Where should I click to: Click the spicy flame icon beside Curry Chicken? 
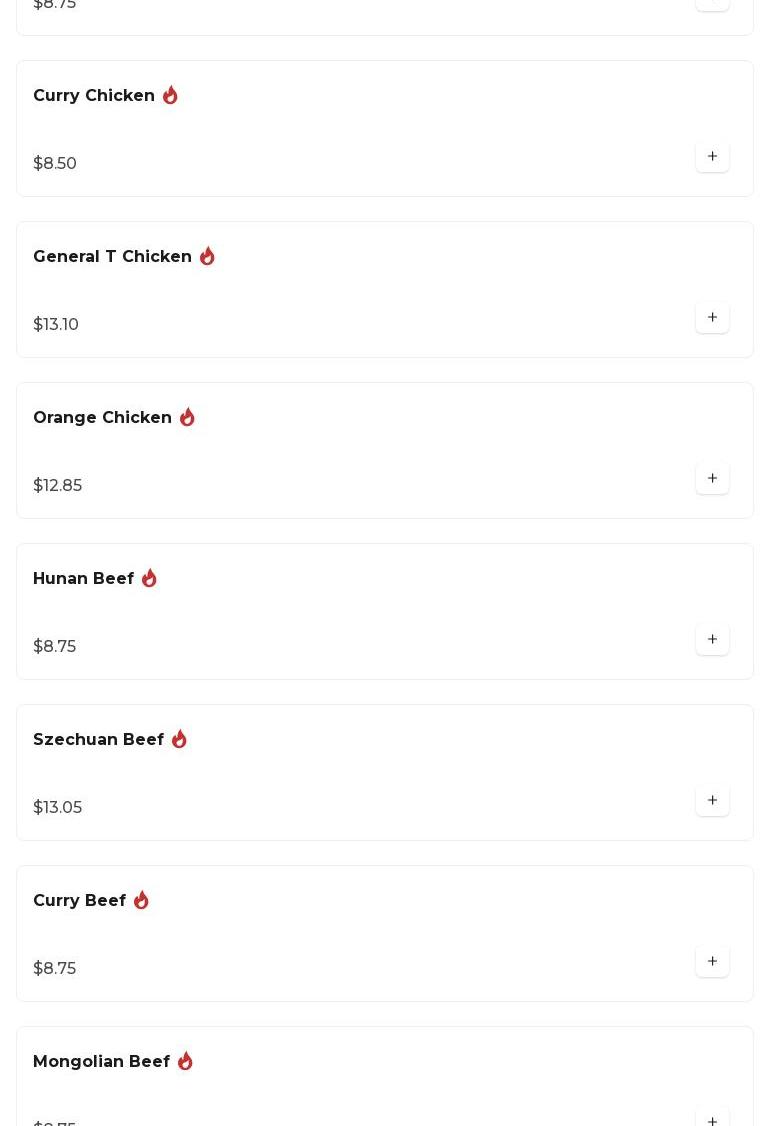point(170,96)
